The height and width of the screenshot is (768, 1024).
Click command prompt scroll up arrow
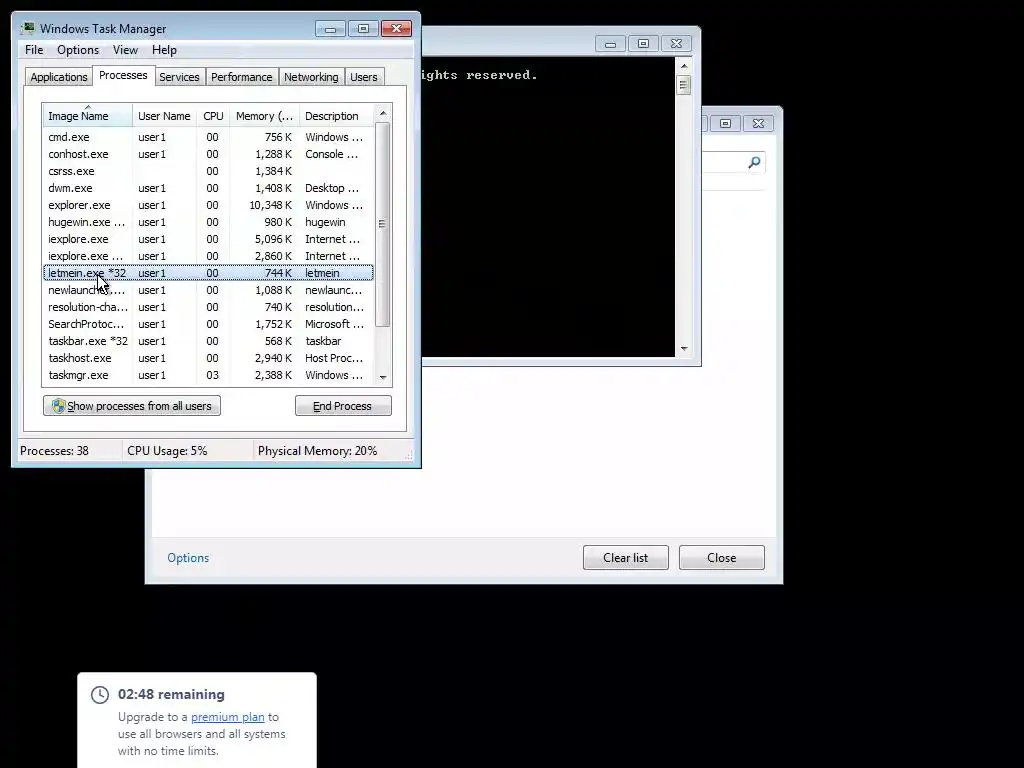684,66
